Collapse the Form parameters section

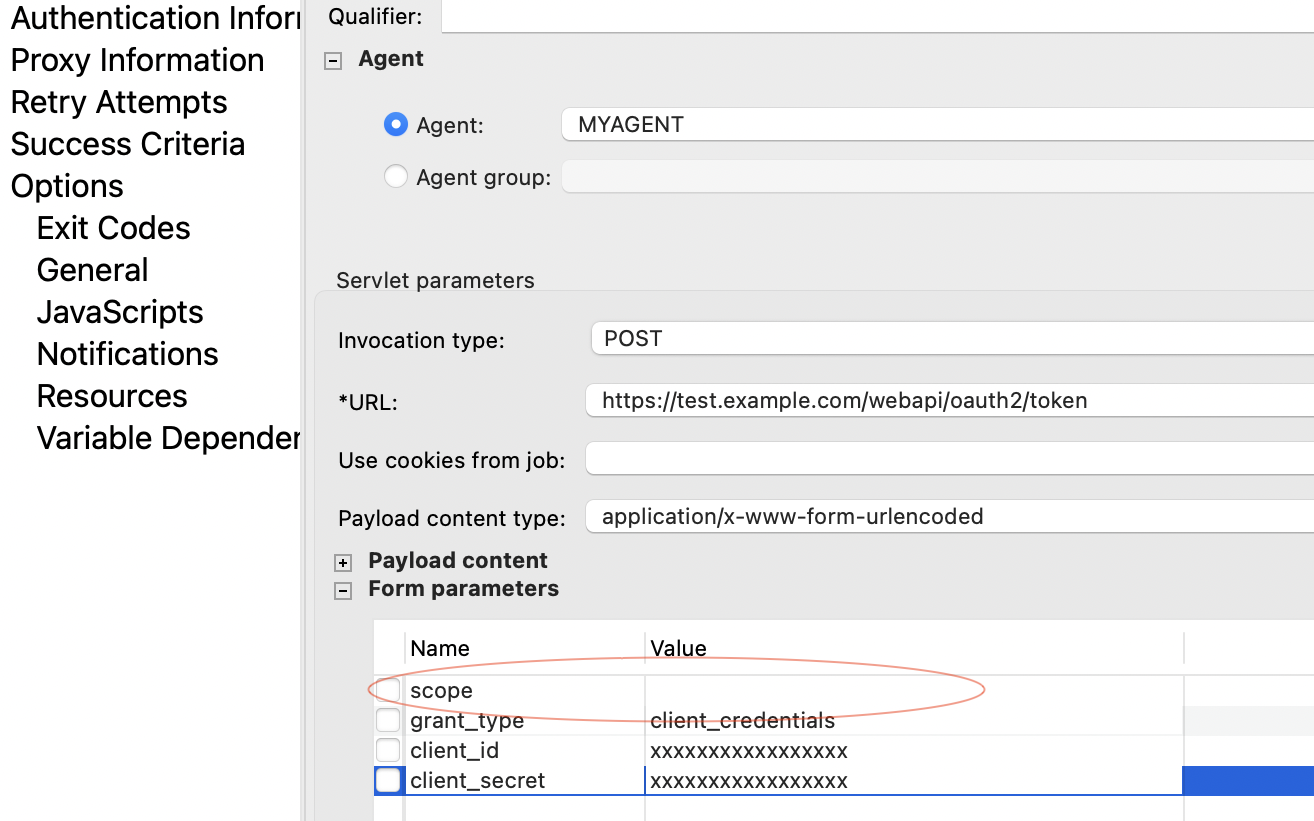click(x=343, y=591)
